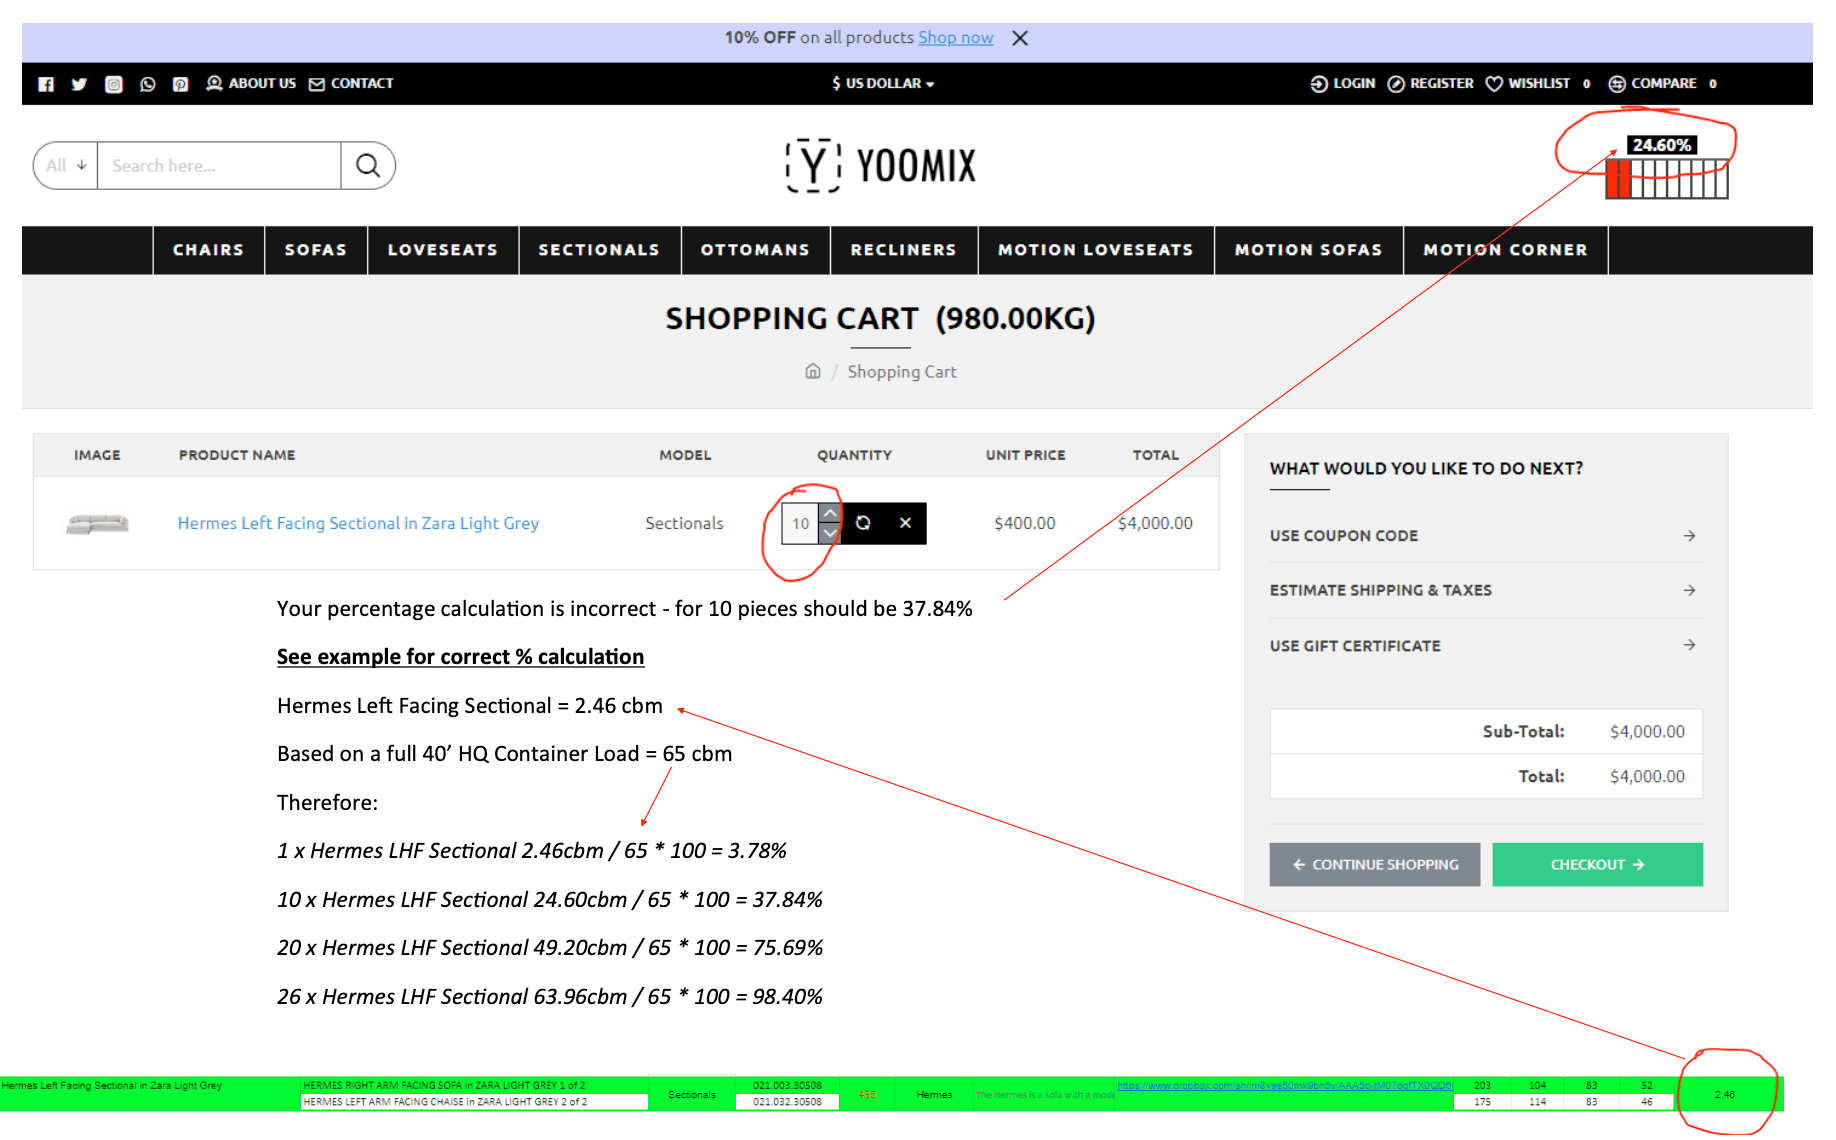The height and width of the screenshot is (1140, 1836).
Task: Remove the item with the X icon
Action: [905, 523]
